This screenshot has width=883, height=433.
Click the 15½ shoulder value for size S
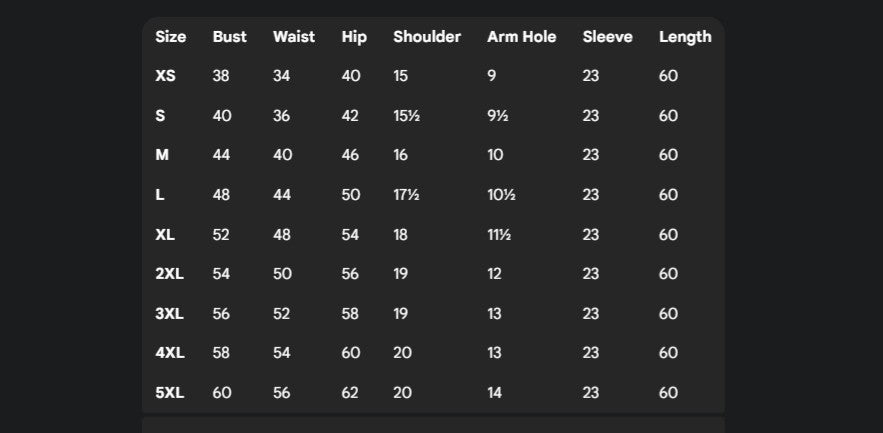click(x=406, y=116)
